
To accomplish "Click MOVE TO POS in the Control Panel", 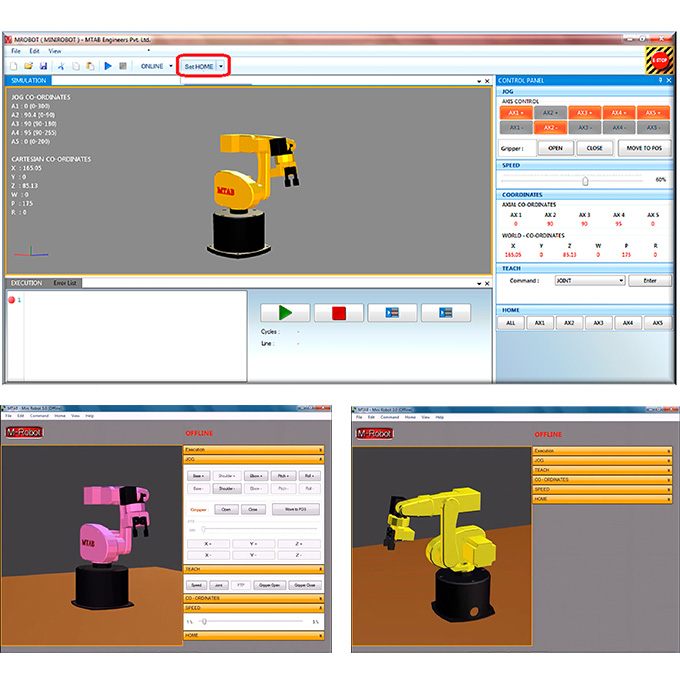I will click(x=644, y=148).
